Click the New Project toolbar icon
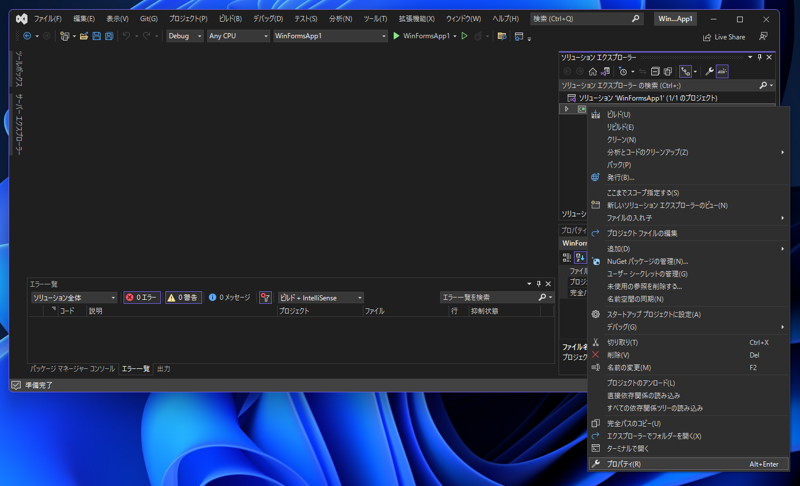 64,36
